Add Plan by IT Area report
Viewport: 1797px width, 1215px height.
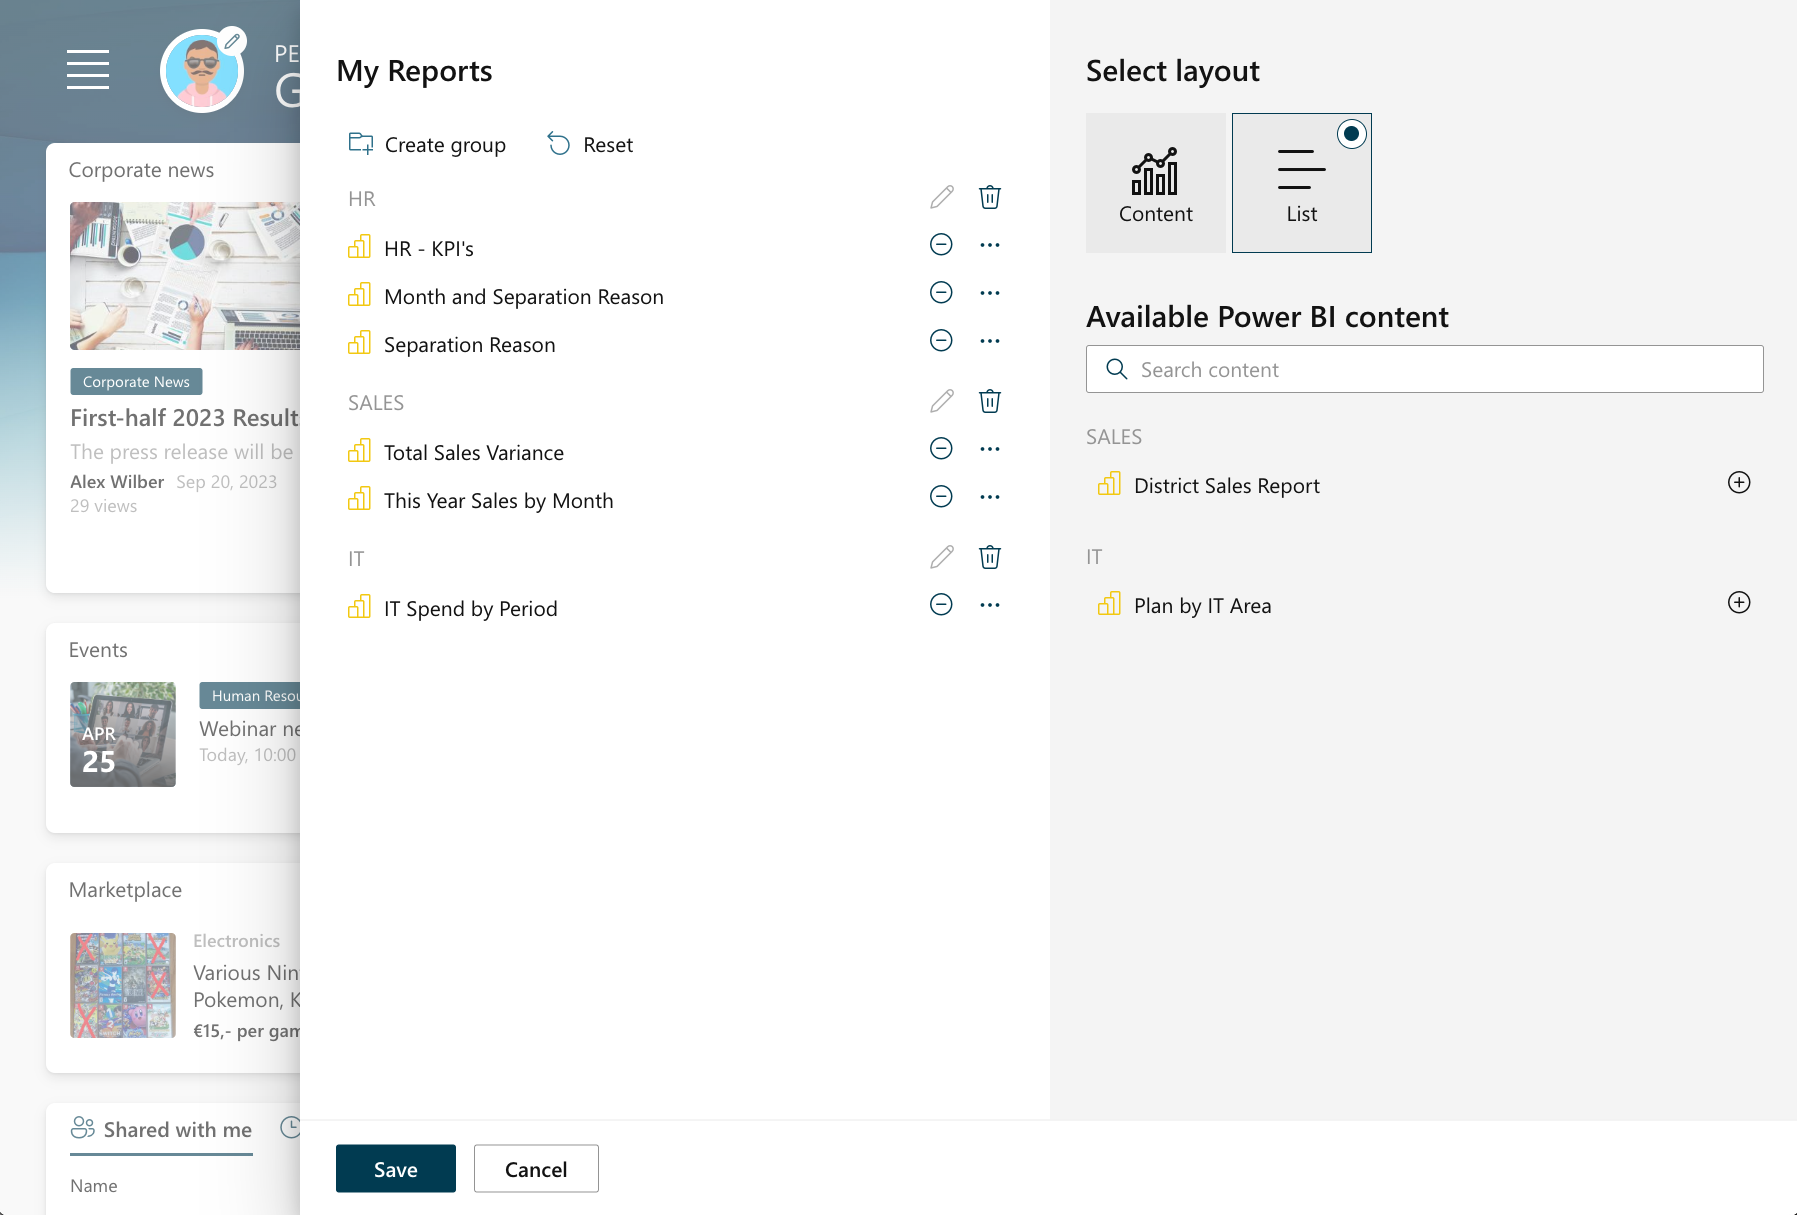point(1738,603)
